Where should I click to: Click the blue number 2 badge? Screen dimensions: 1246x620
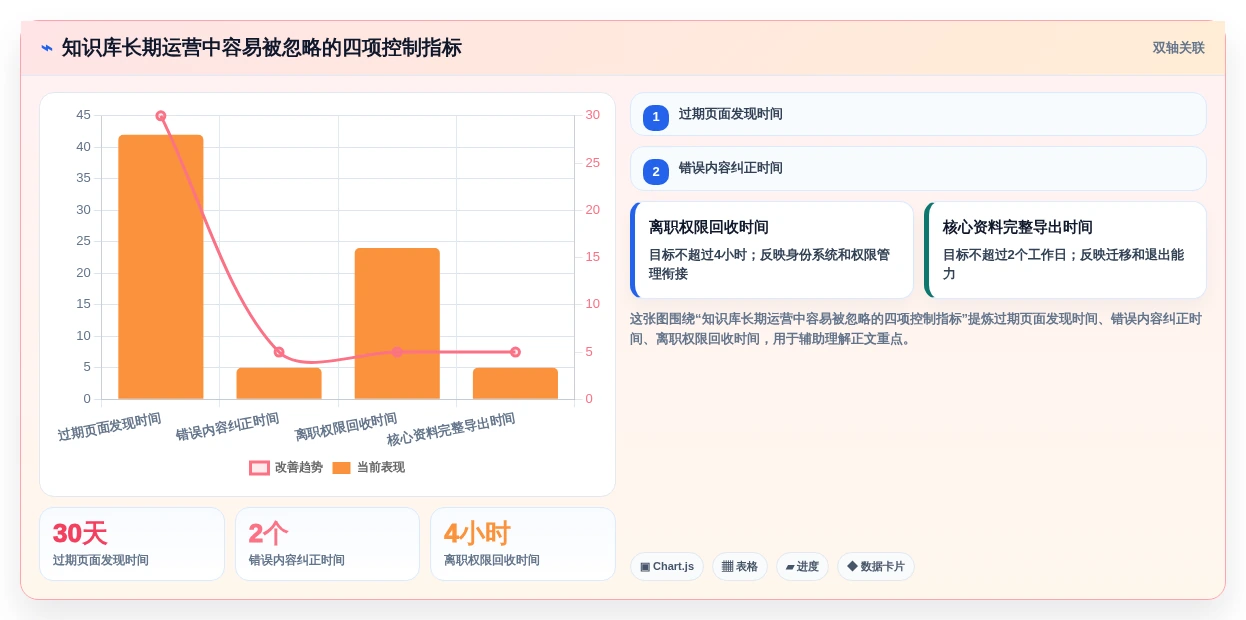(656, 172)
